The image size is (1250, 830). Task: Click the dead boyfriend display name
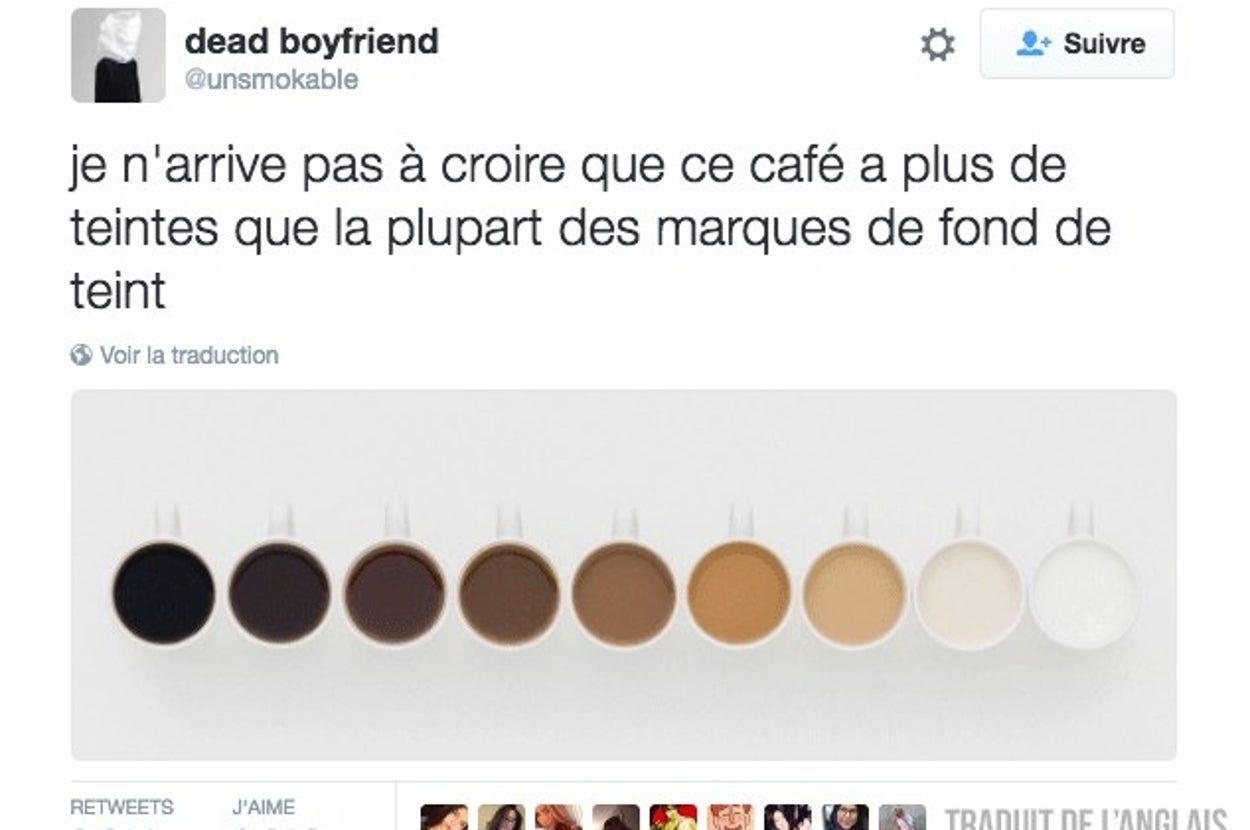coord(312,41)
